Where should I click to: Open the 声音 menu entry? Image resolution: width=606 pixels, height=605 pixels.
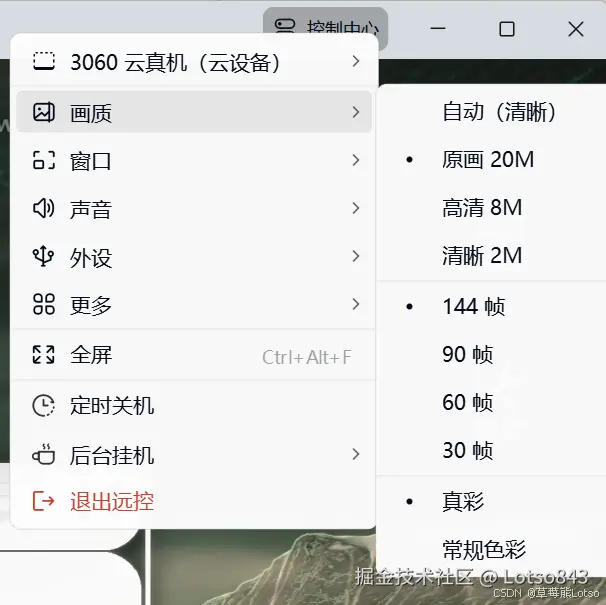point(194,208)
